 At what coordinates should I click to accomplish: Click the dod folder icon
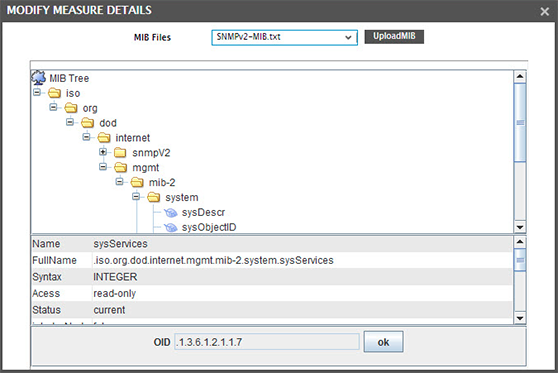(x=88, y=123)
